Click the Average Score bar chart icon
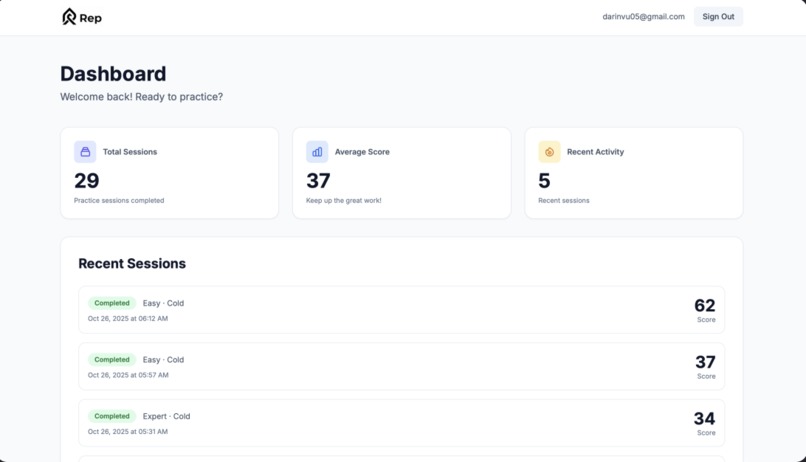Image resolution: width=806 pixels, height=462 pixels. [317, 152]
